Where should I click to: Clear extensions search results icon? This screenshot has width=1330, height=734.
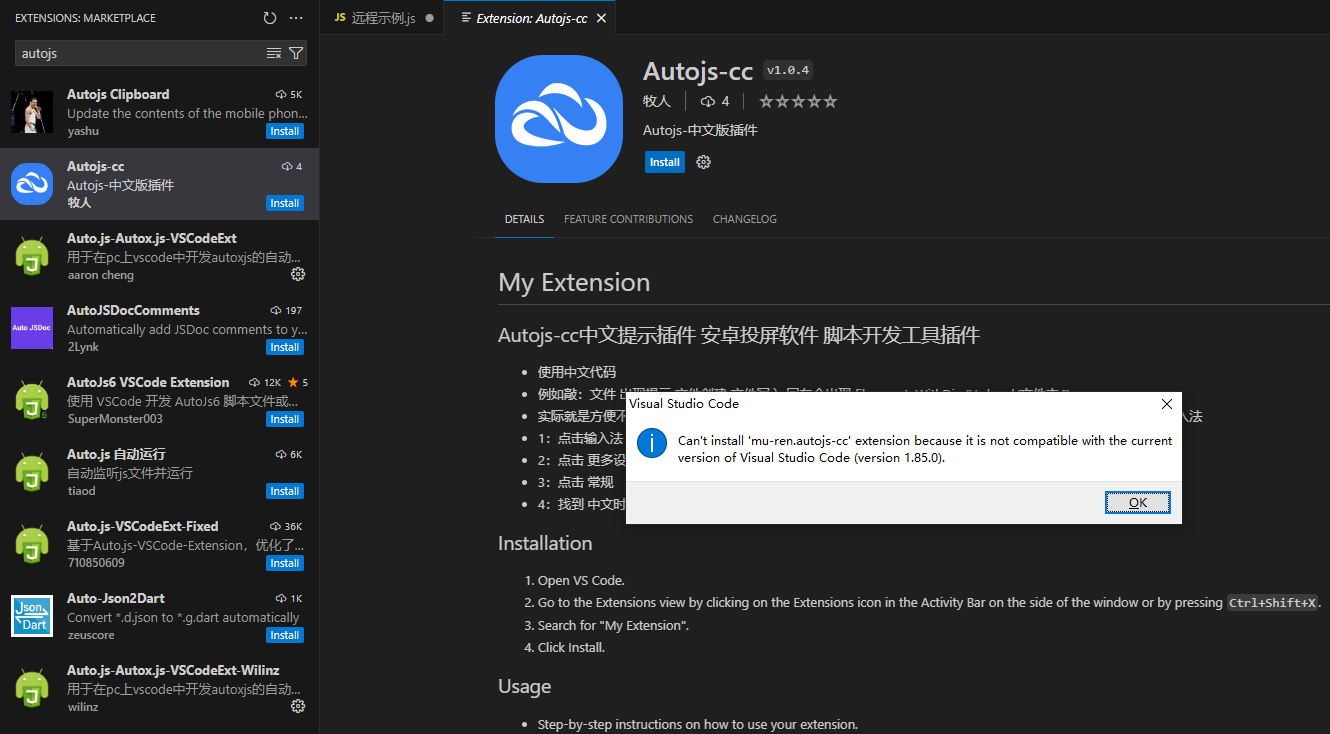[274, 53]
